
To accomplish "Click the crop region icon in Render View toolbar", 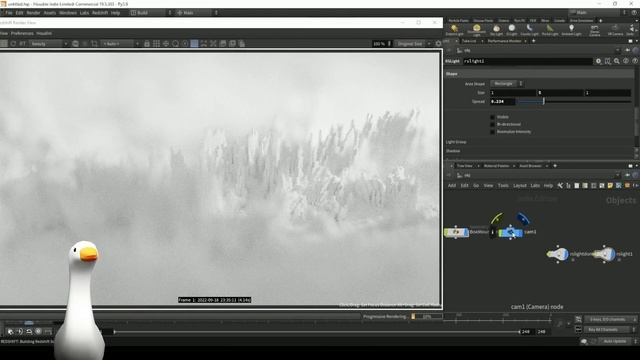I will [x=94, y=43].
